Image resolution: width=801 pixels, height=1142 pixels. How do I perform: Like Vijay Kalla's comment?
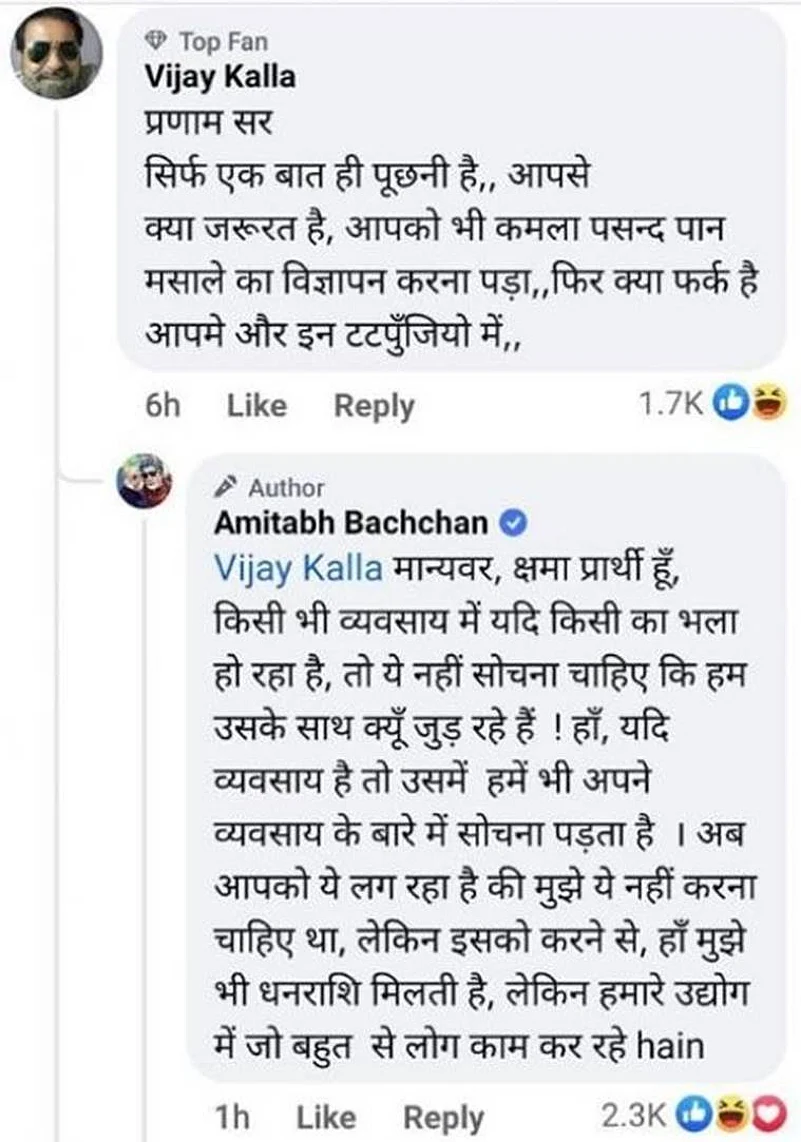(256, 405)
